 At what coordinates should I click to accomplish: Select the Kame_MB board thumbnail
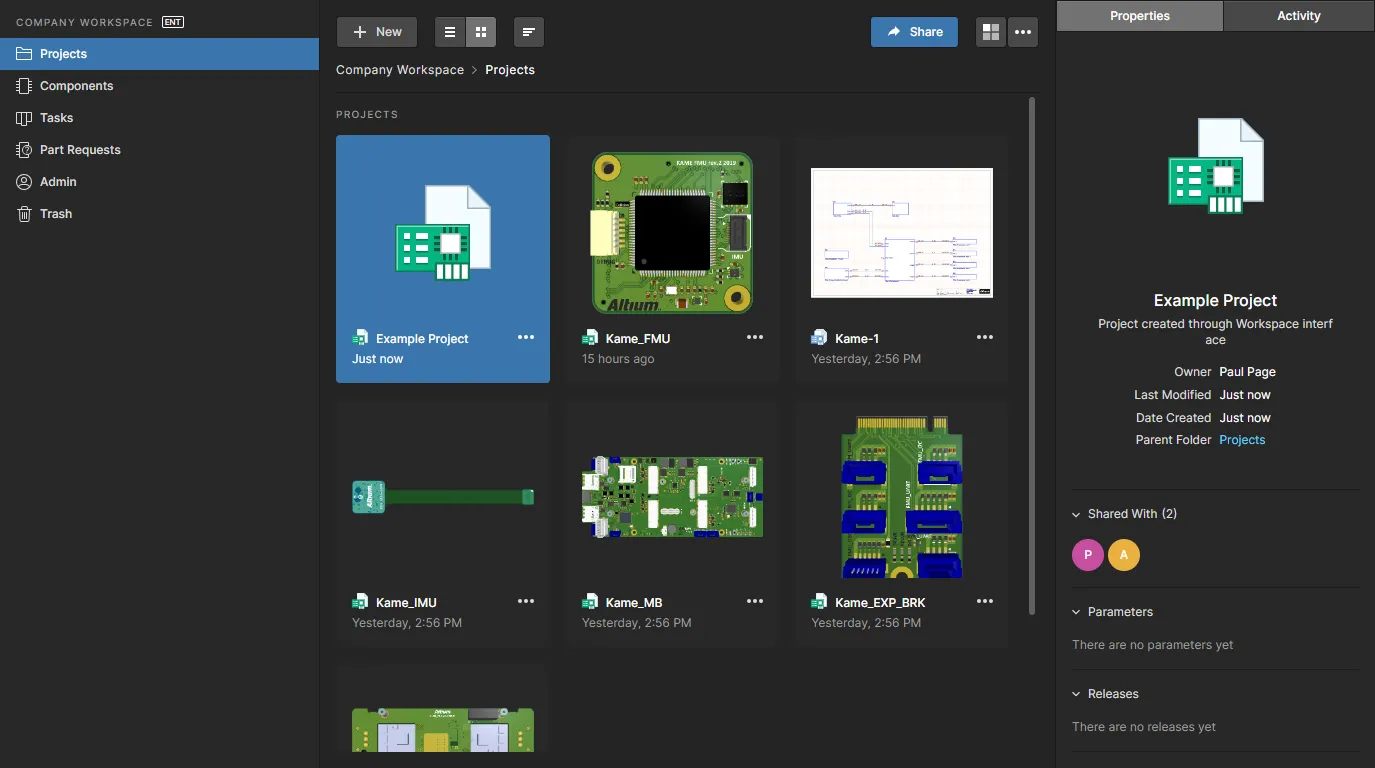(672, 497)
